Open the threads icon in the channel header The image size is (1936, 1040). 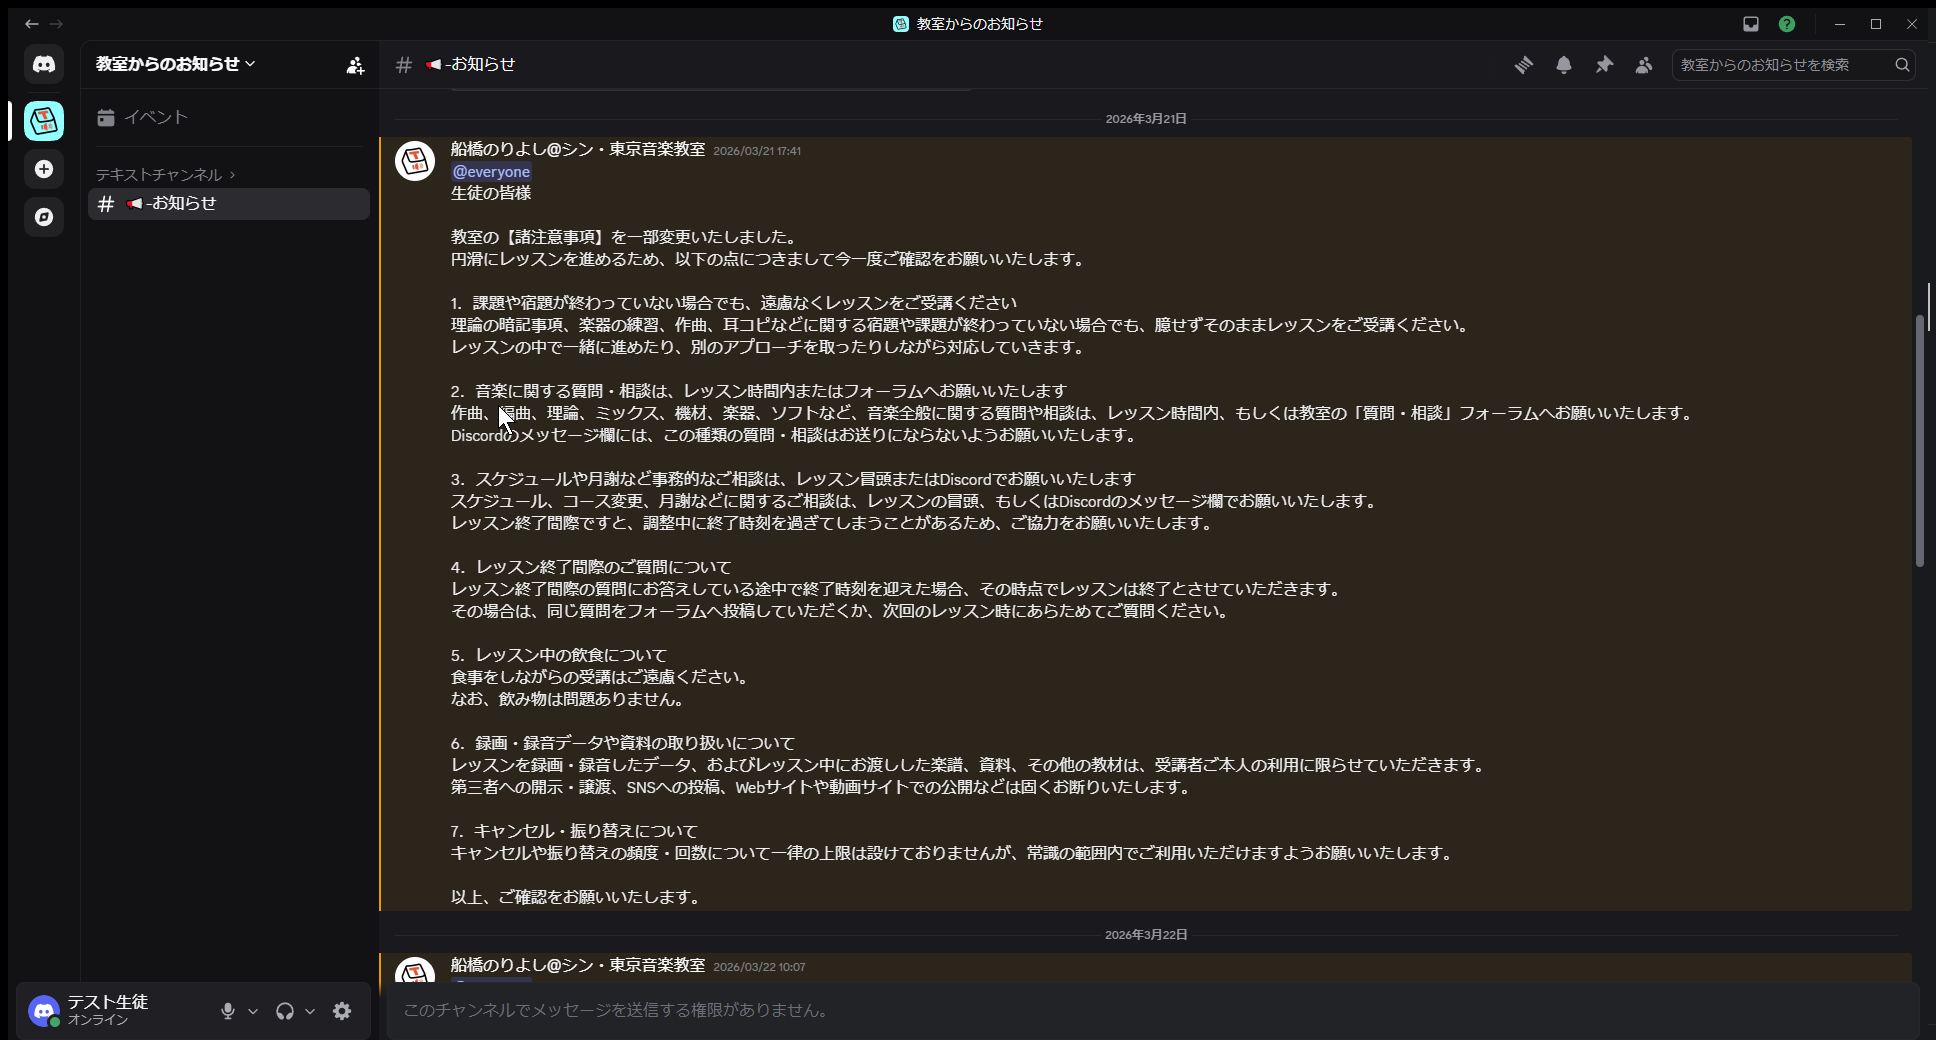click(x=1524, y=65)
